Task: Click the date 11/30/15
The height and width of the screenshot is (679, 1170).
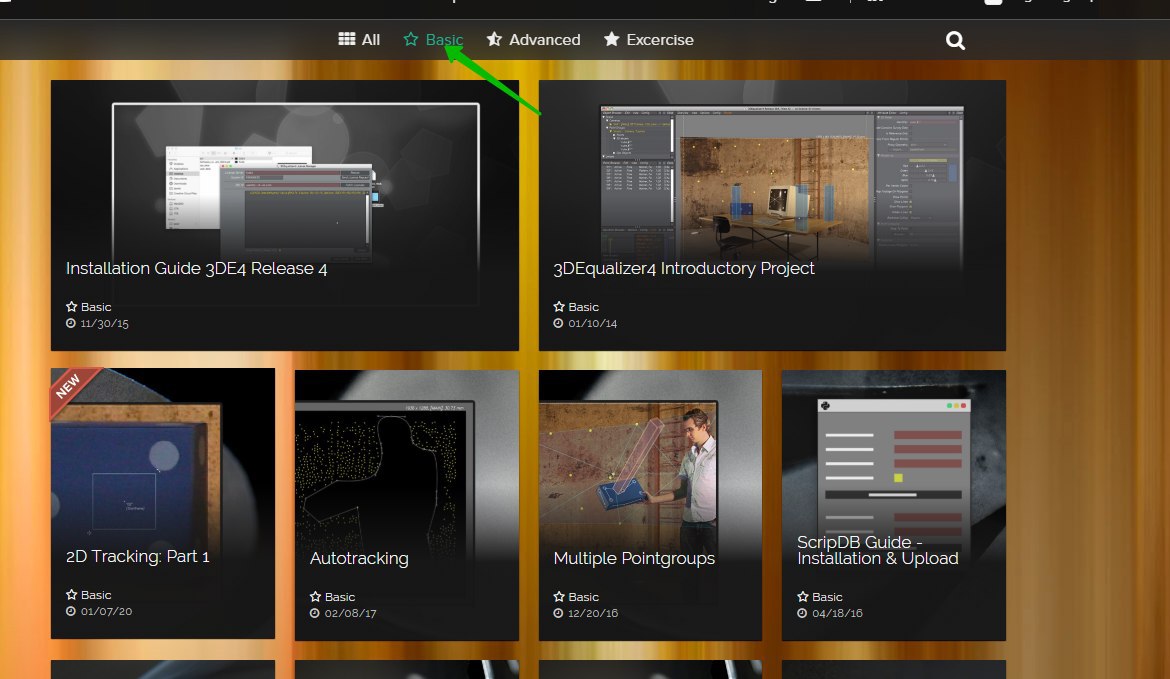Action: [x=104, y=324]
